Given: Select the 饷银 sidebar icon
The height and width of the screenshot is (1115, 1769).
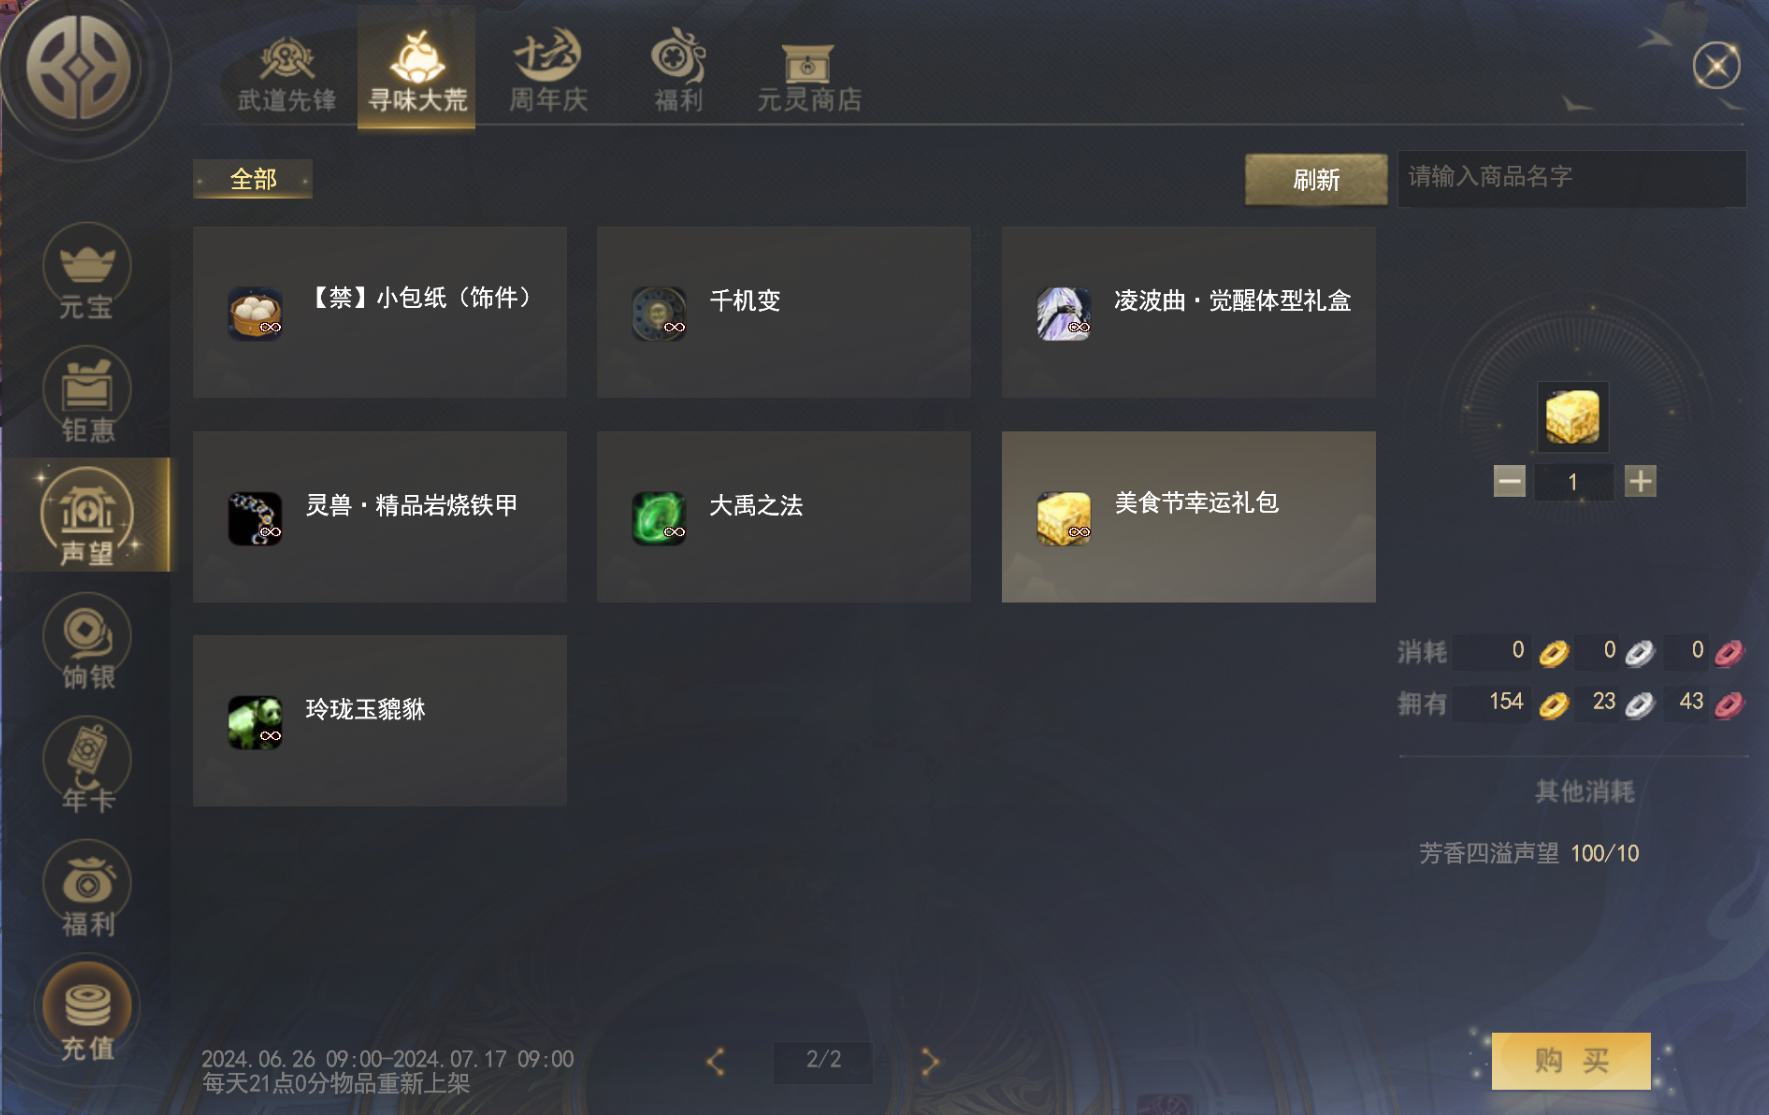Looking at the screenshot, I should 87,643.
